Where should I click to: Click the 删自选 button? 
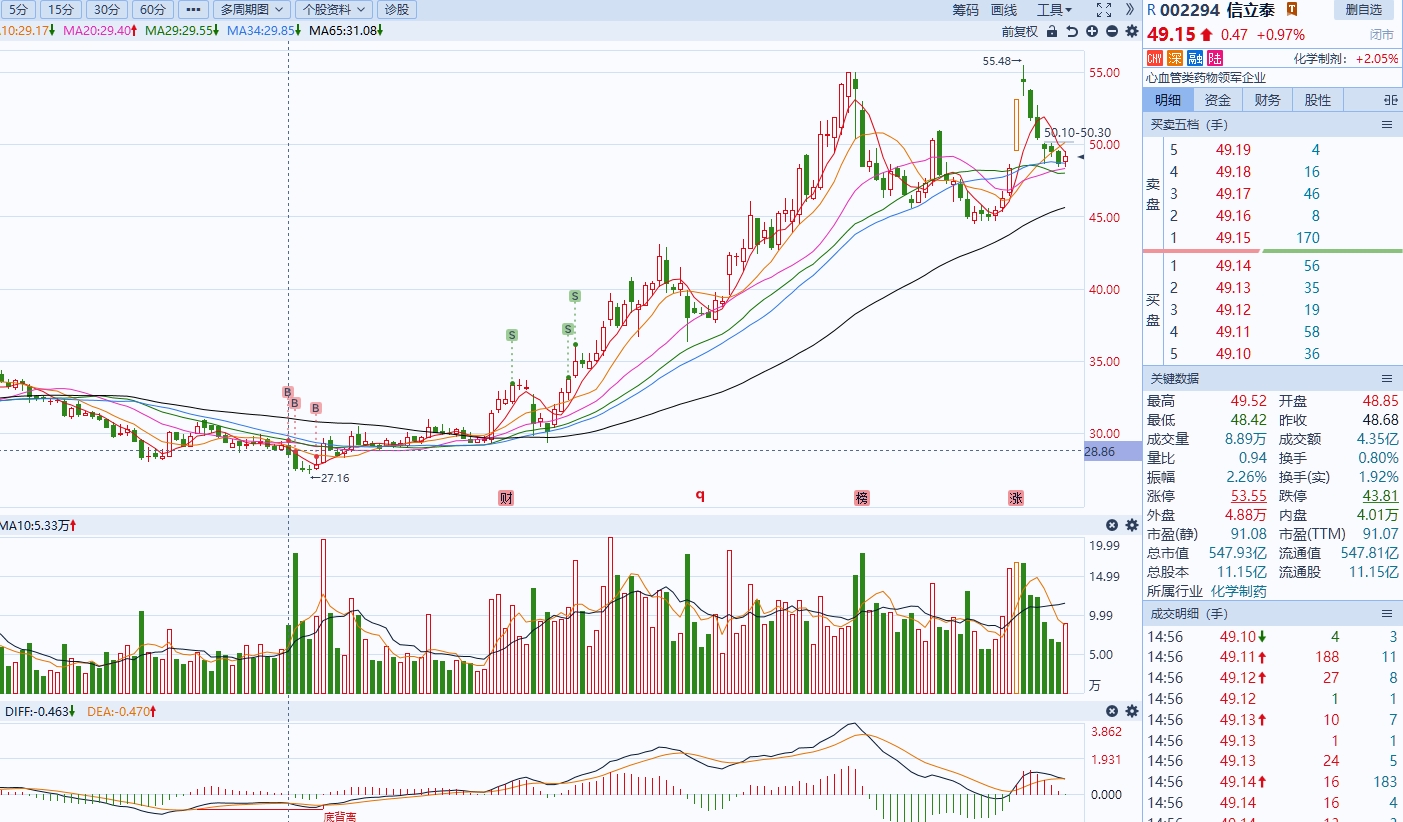1364,10
